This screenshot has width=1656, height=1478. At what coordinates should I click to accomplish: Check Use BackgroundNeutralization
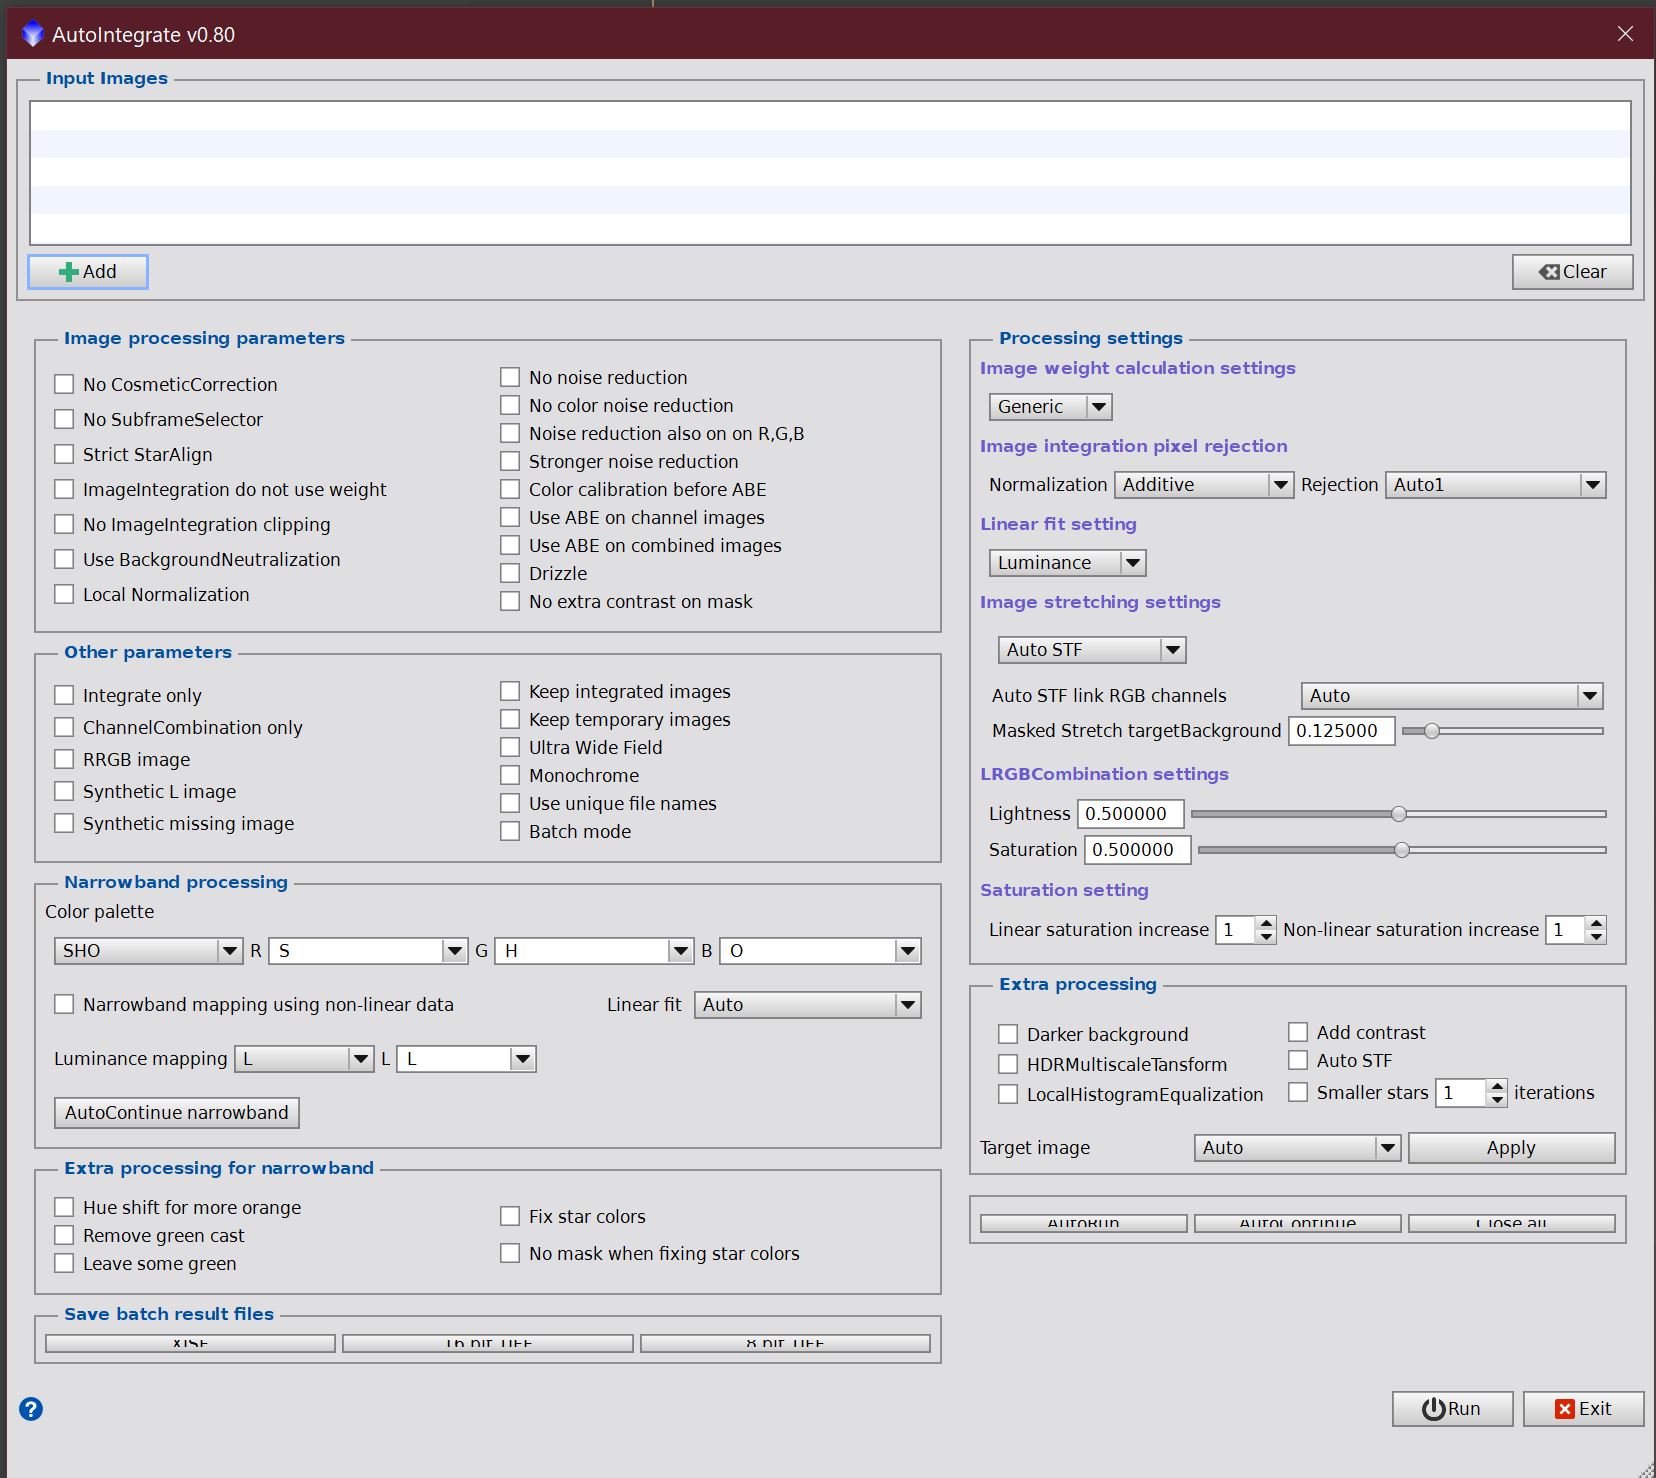point(64,559)
